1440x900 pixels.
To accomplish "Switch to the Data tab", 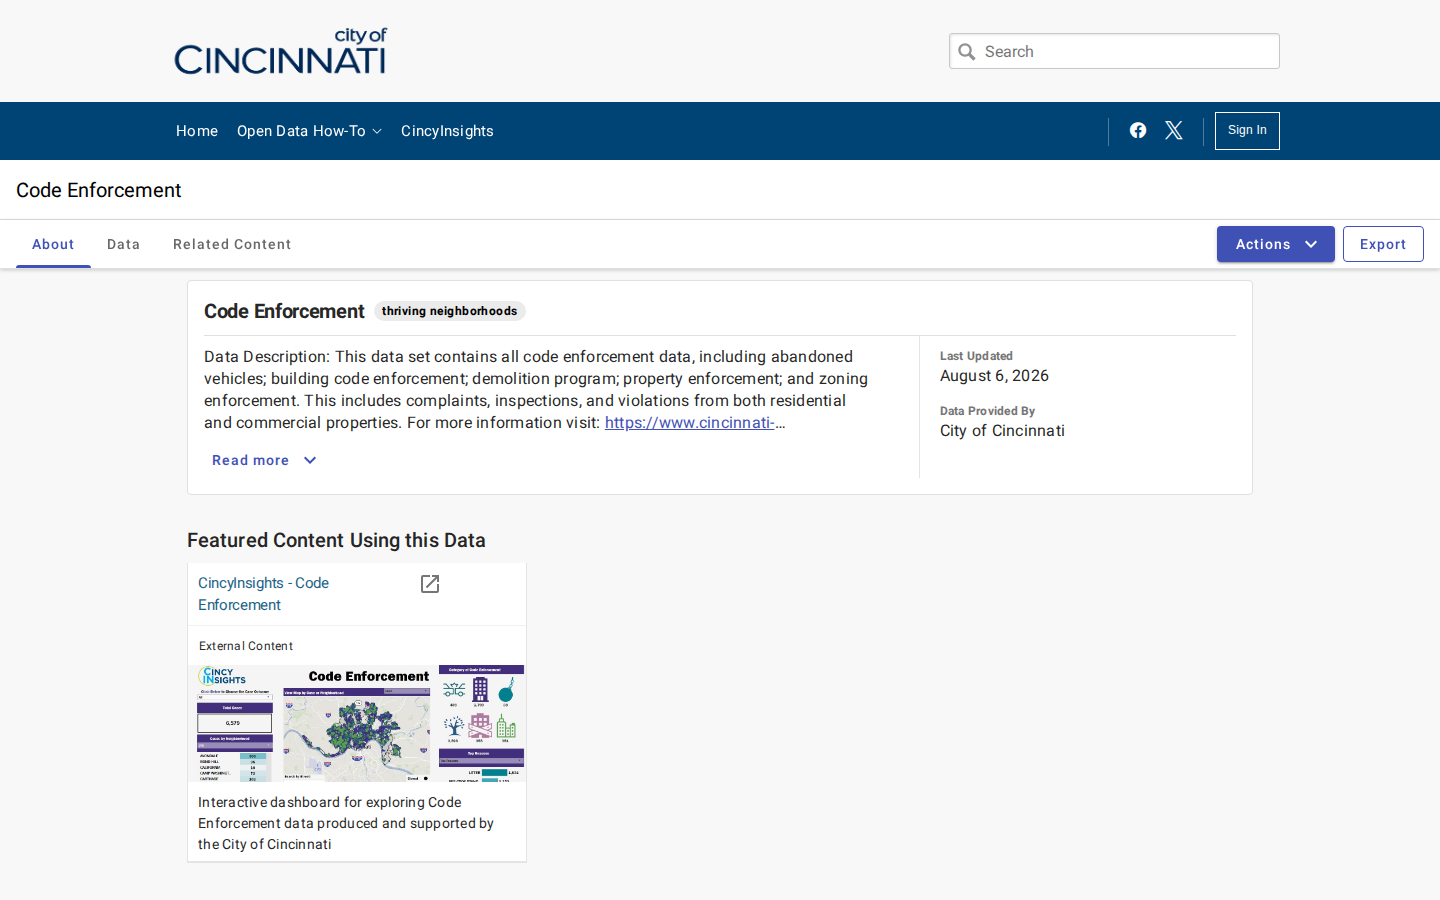I will point(124,244).
